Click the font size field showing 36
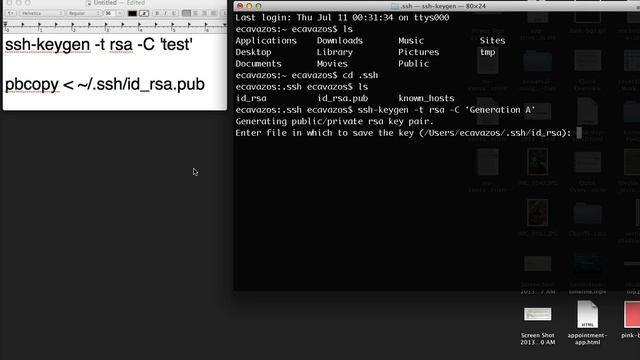640x360 pixels. (109, 13)
